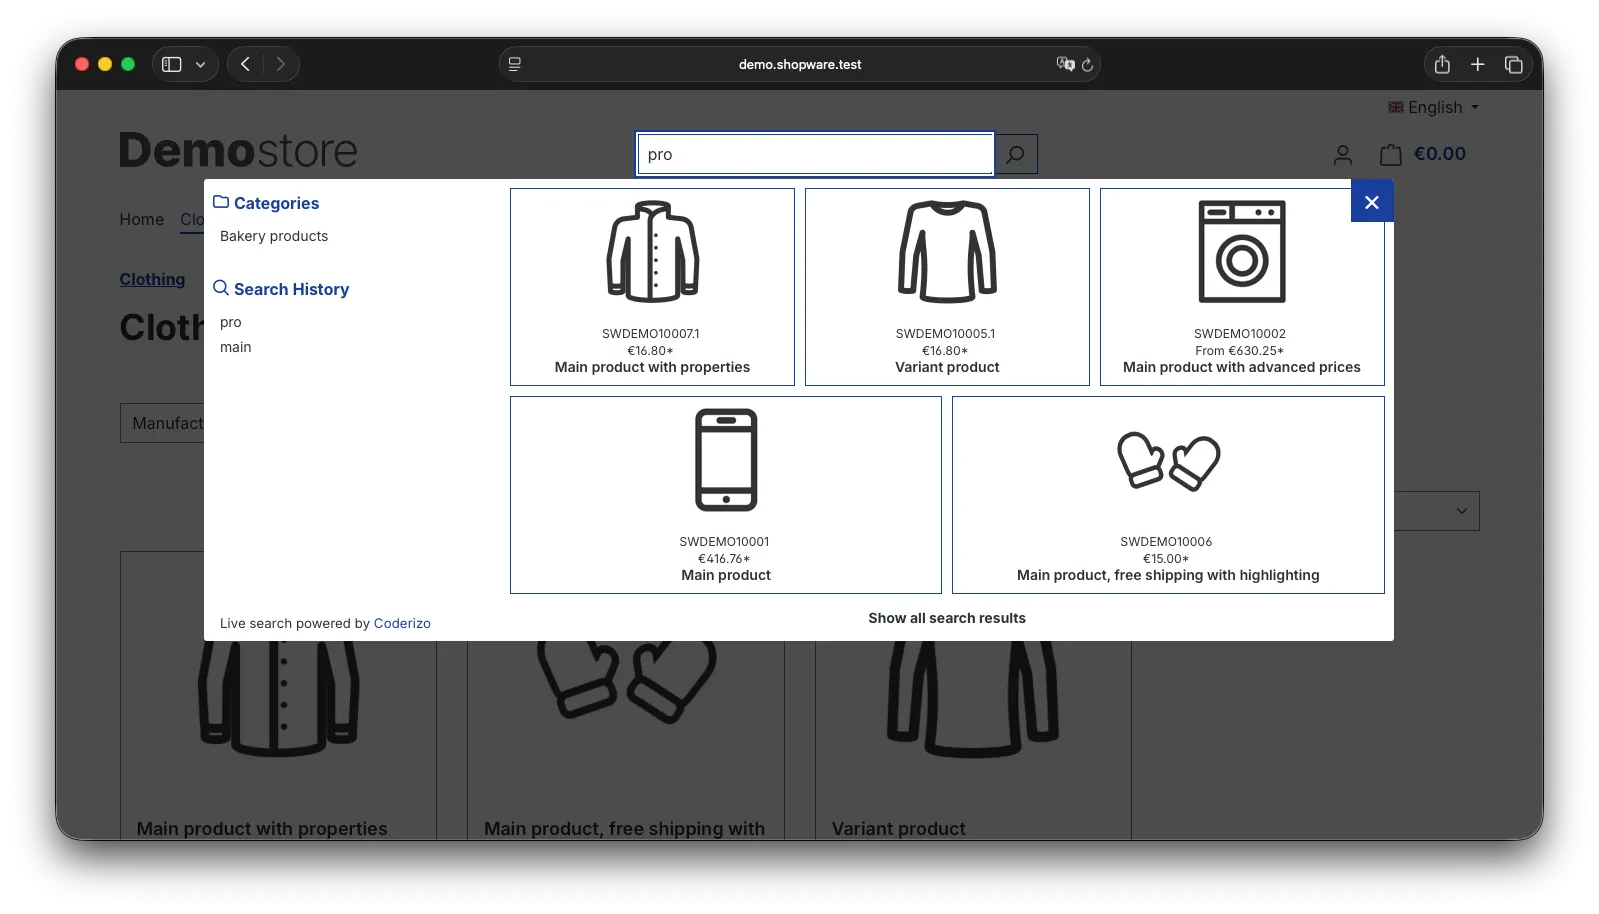Open a new browser tab with plus icon
The width and height of the screenshot is (1599, 914).
(1477, 65)
